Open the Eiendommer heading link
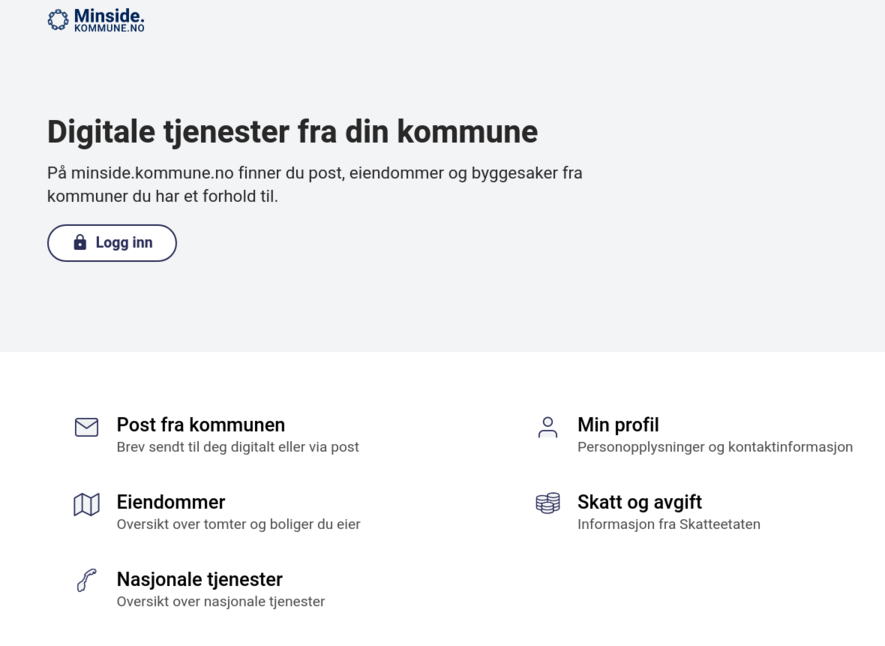 tap(171, 502)
